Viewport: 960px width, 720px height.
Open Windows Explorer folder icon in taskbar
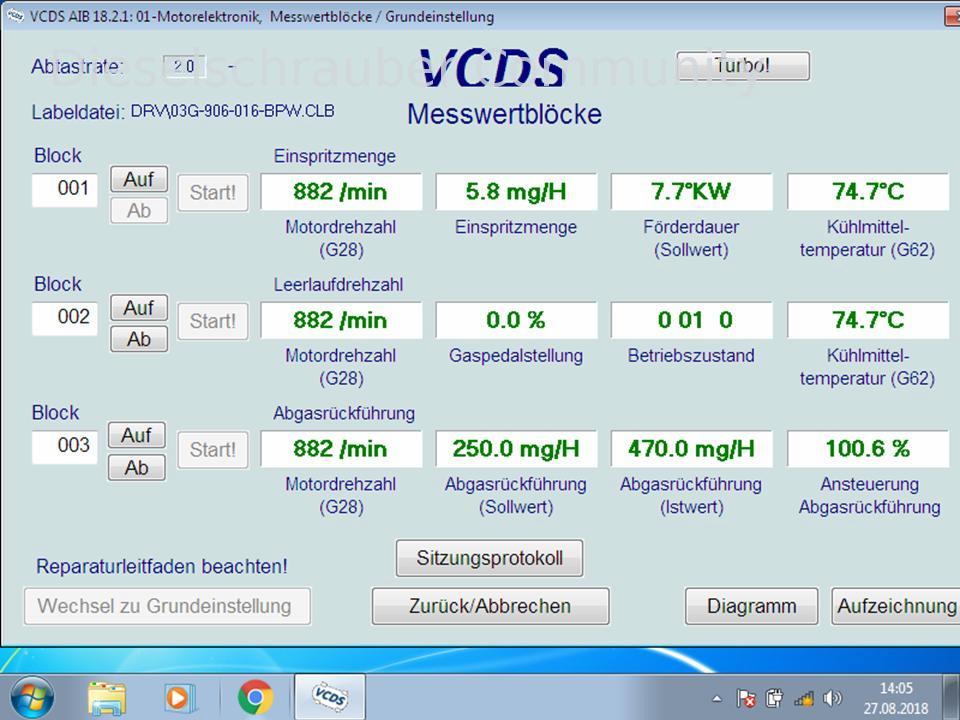107,697
